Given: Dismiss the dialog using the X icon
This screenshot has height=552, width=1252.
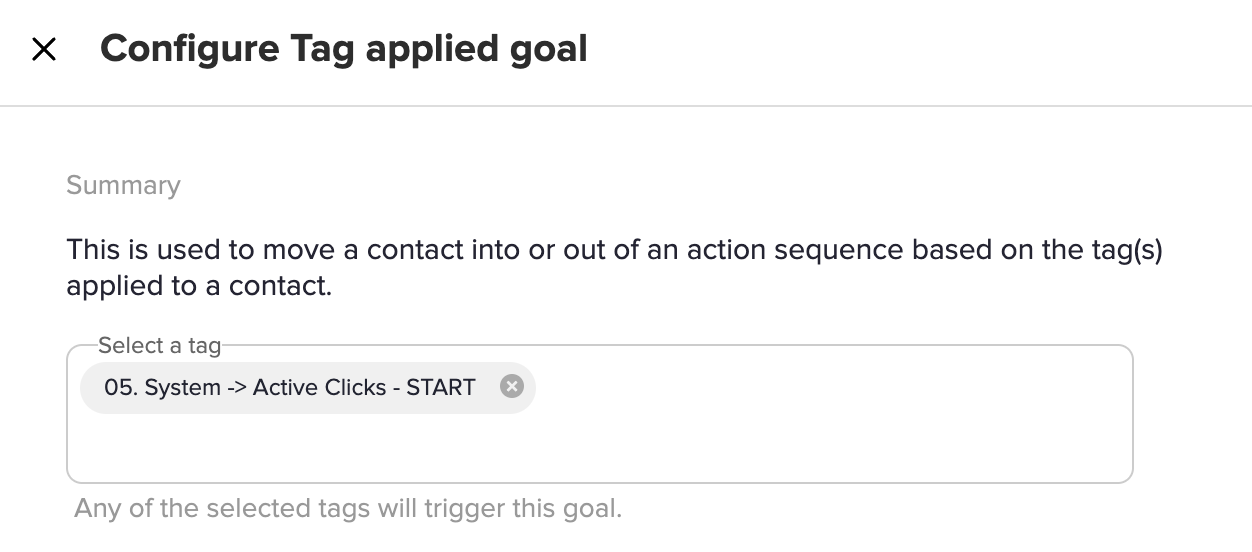Looking at the screenshot, I should tap(44, 50).
